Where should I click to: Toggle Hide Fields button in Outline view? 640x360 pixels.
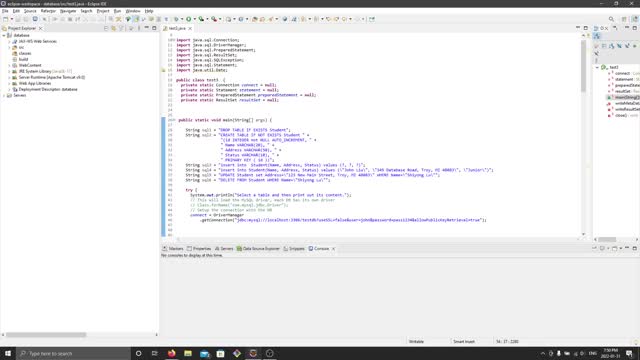coord(611,46)
